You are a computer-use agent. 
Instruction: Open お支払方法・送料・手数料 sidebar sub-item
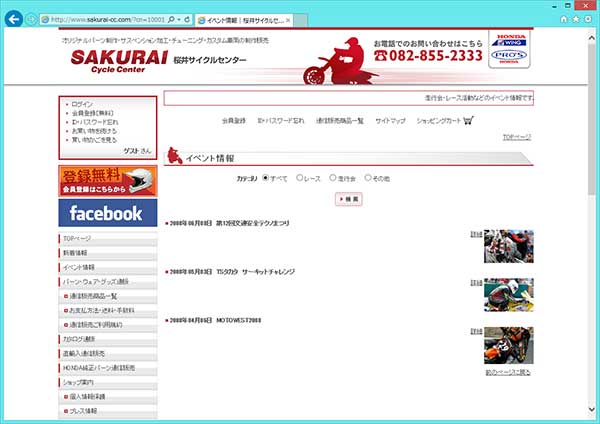coord(108,311)
